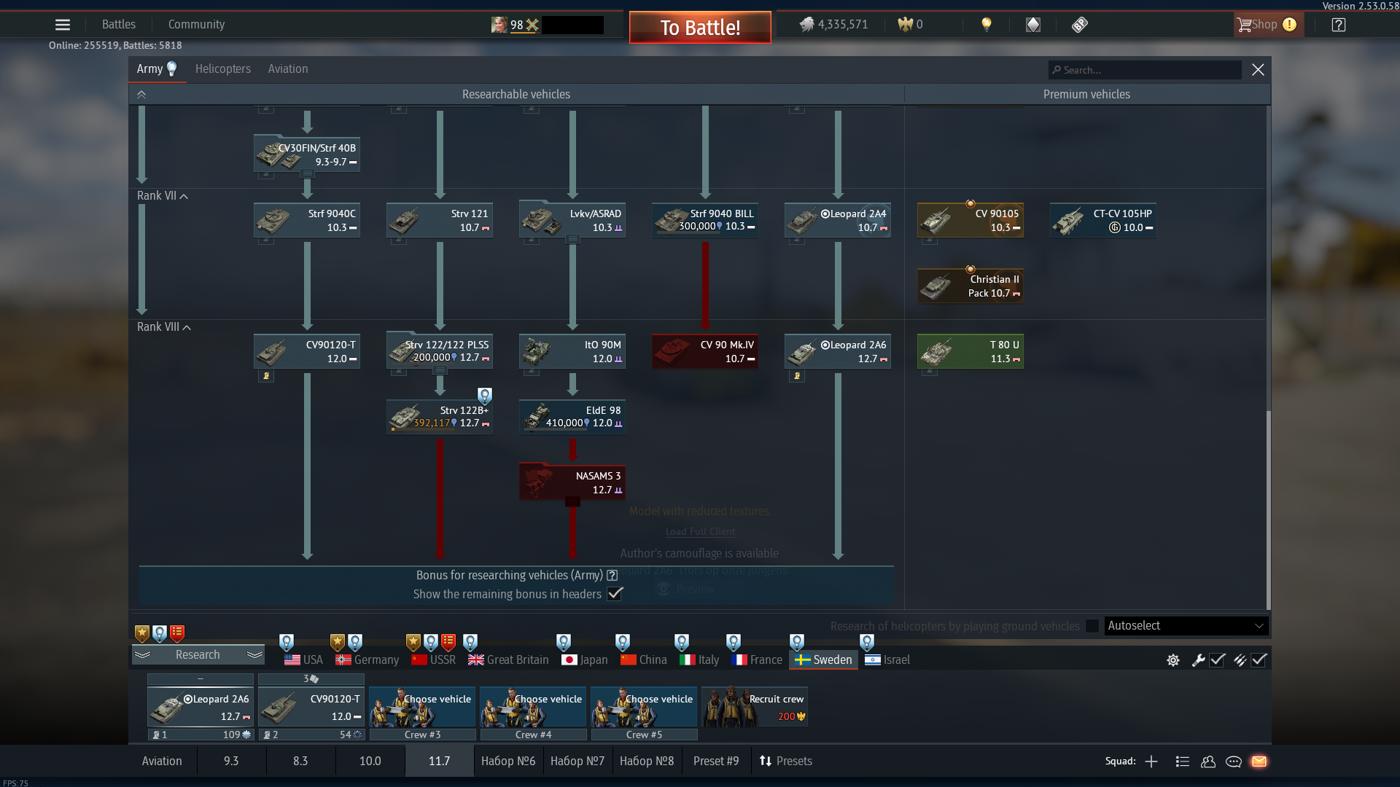Click the To Battle! button

[x=700, y=27]
